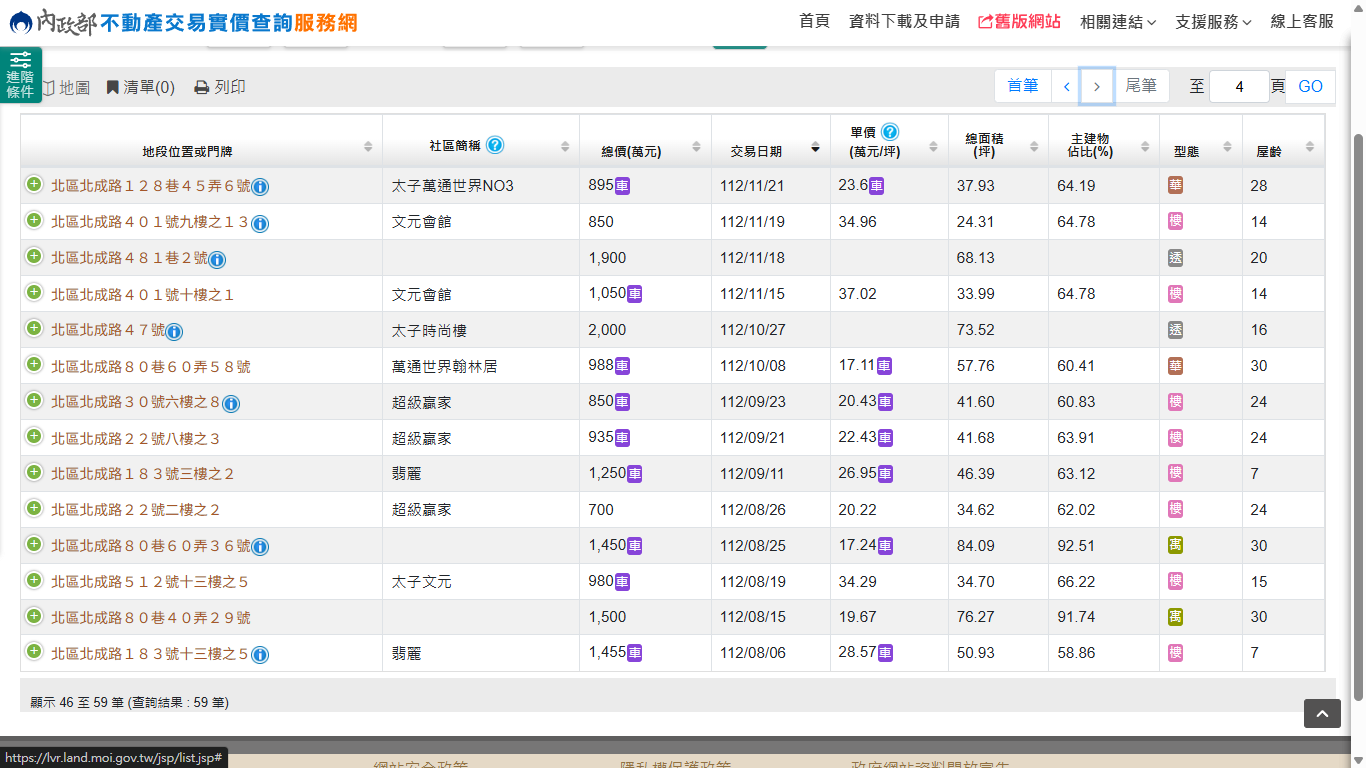Click back-to-top arrow button

pos(1322,713)
